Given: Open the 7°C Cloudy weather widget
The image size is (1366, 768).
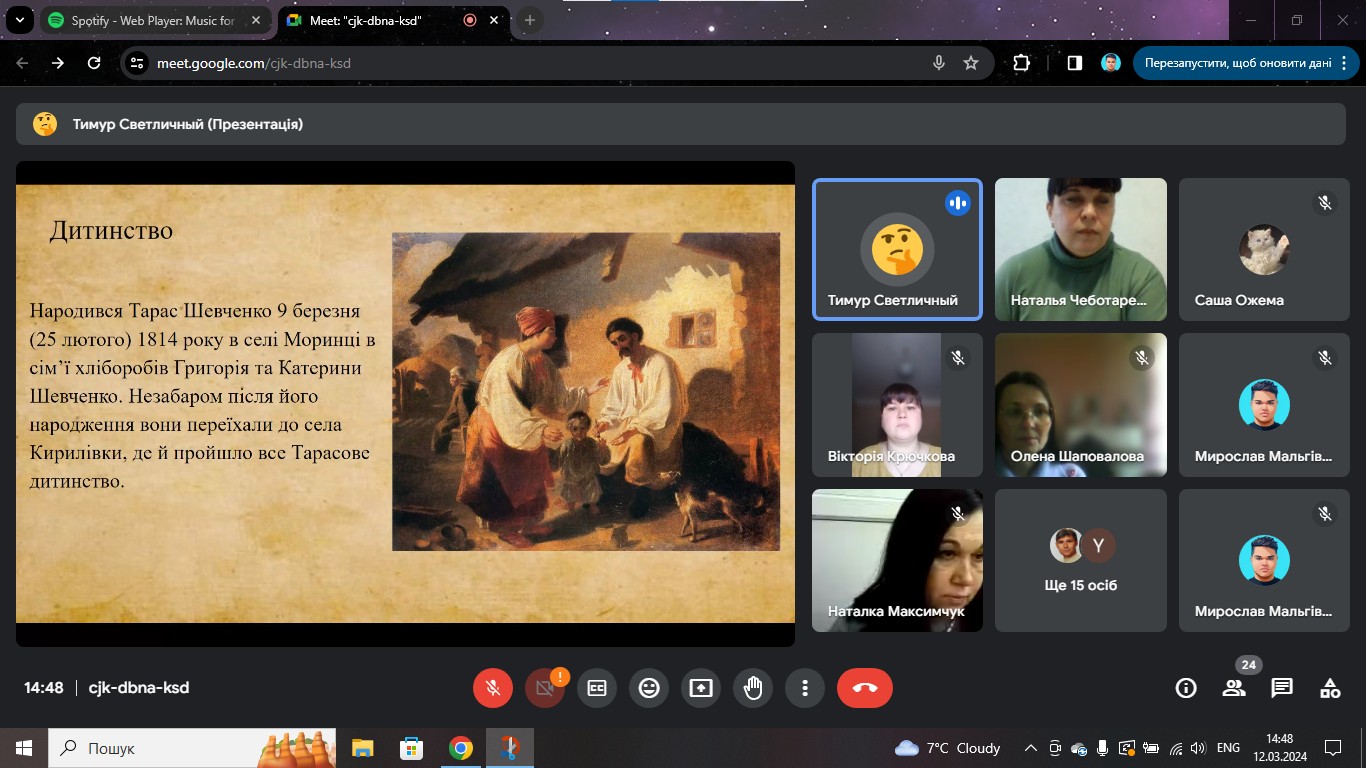Looking at the screenshot, I should click(x=948, y=748).
